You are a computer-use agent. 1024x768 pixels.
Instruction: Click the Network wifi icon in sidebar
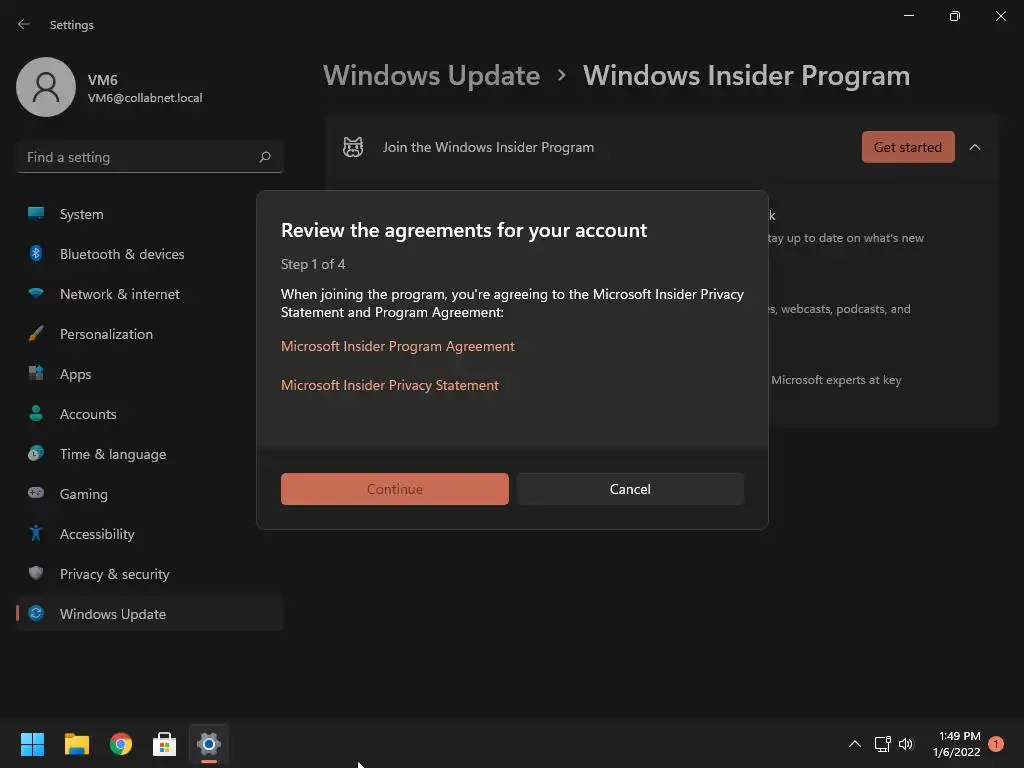(x=36, y=293)
